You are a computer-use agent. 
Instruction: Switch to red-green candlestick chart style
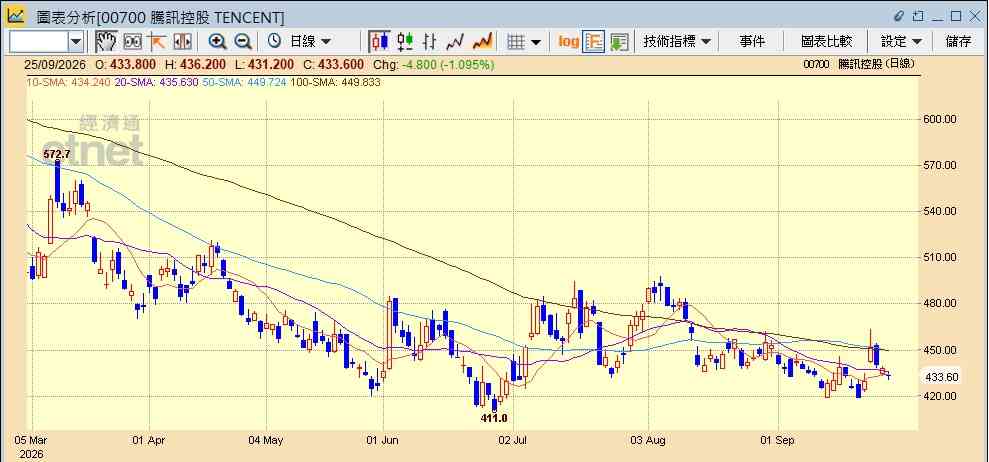pos(405,42)
